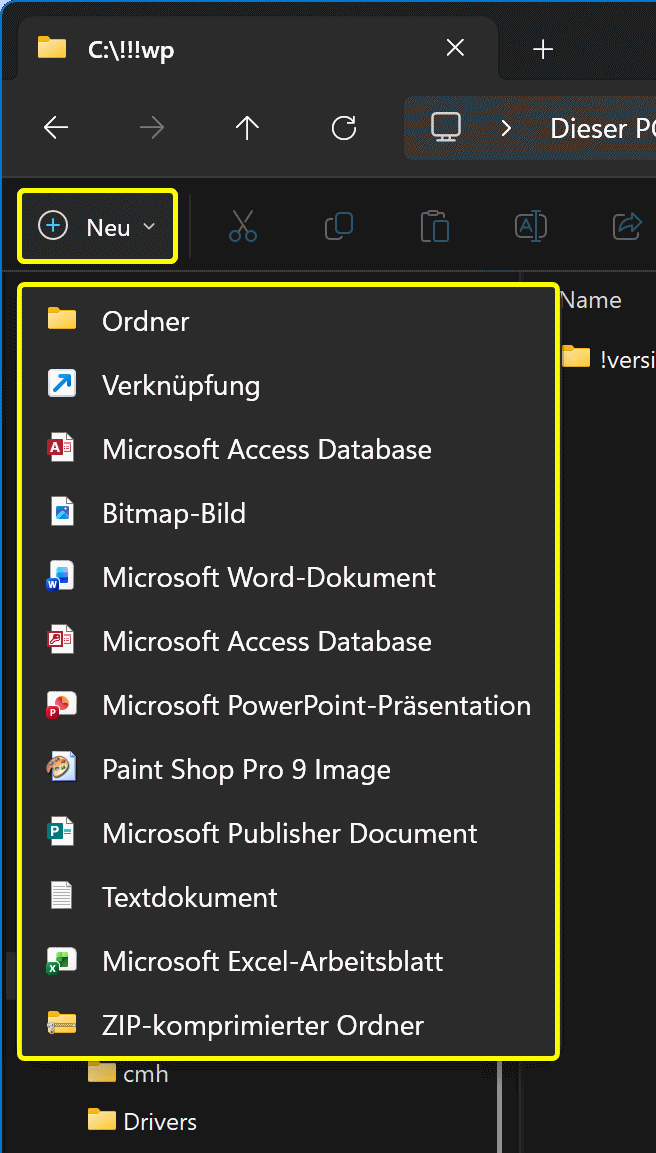Select Microsoft Excel-Arbeitsblatt from list
Viewport: 656px width, 1153px height.
pyautogui.click(x=272, y=961)
